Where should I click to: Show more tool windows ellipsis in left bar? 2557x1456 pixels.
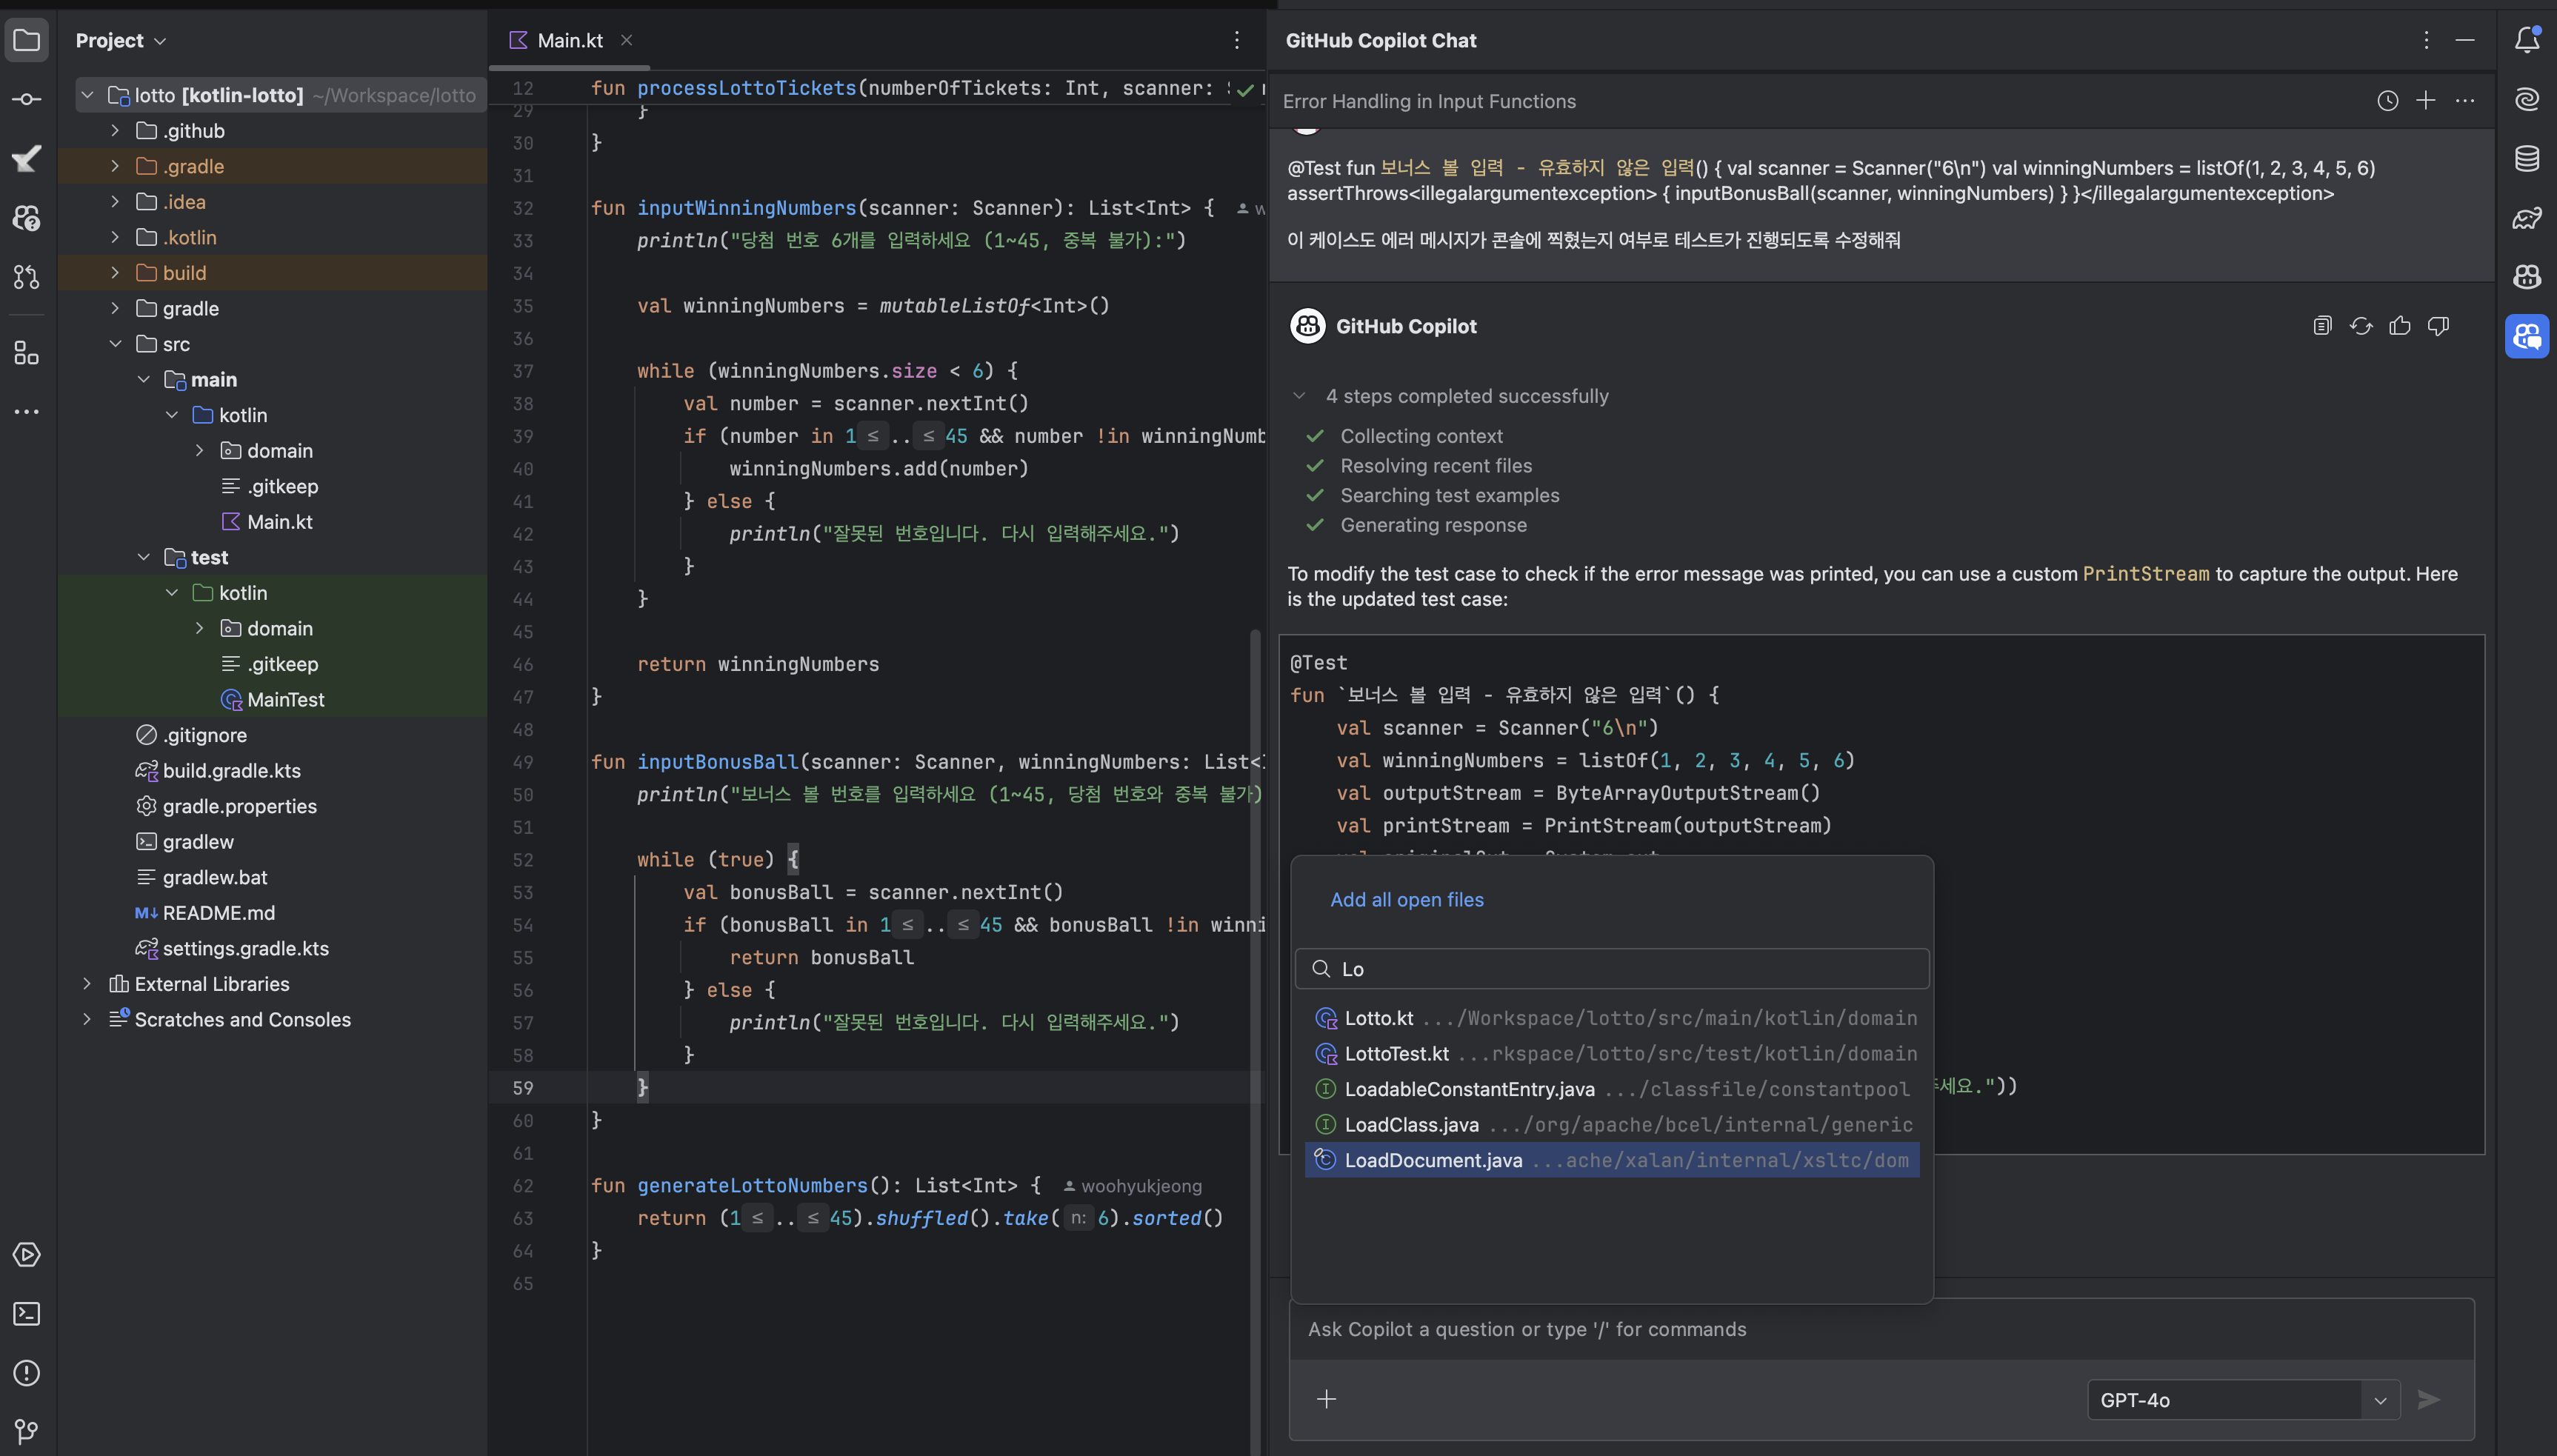27,411
